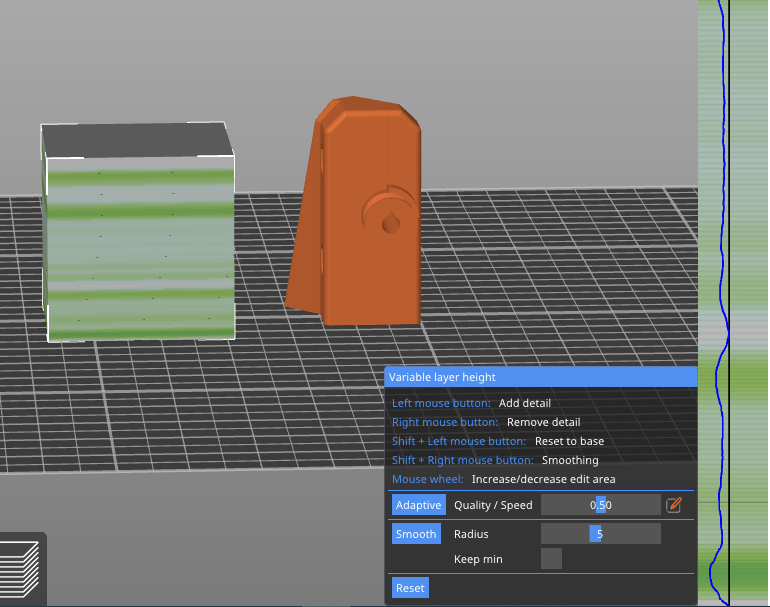
Task: Click 'Shift + Left mouse button:' hint
Action: pos(459,441)
